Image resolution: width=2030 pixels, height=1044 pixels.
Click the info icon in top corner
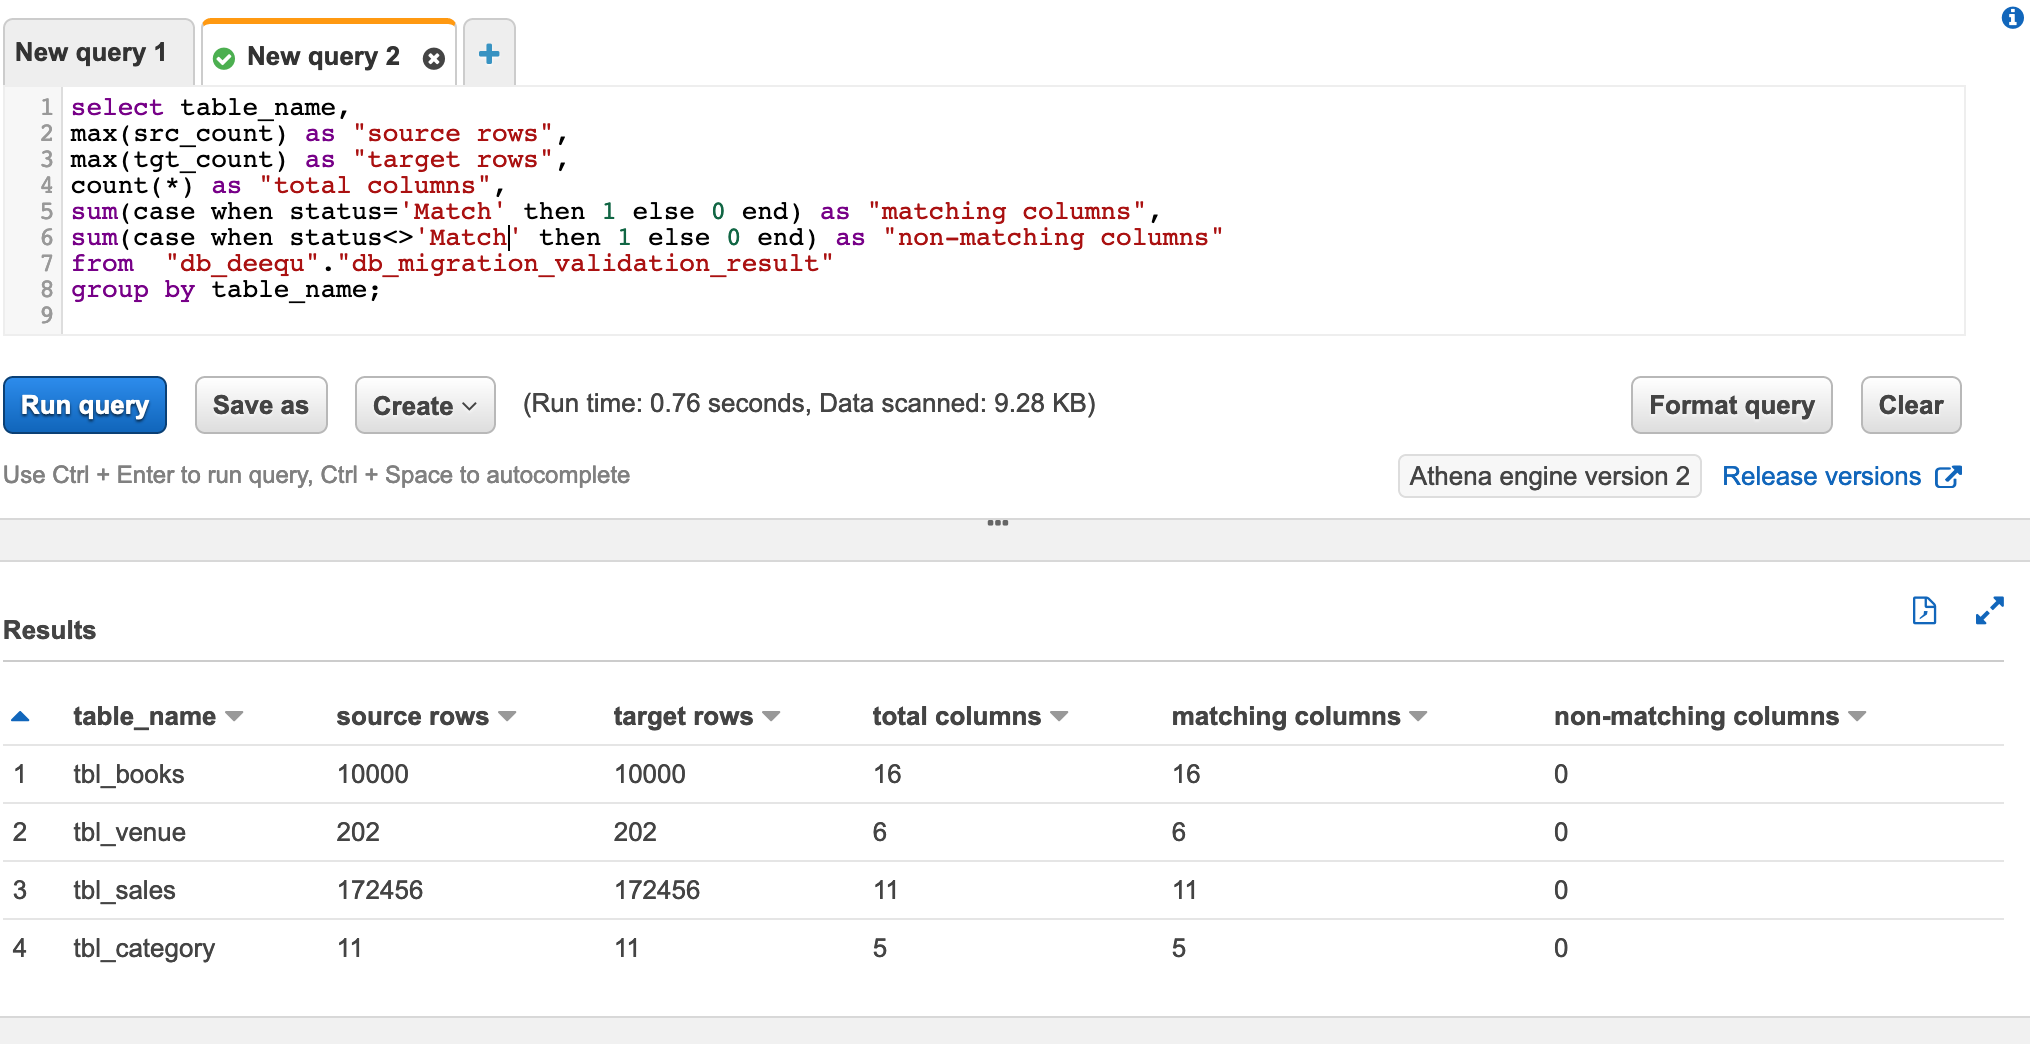tap(2012, 18)
